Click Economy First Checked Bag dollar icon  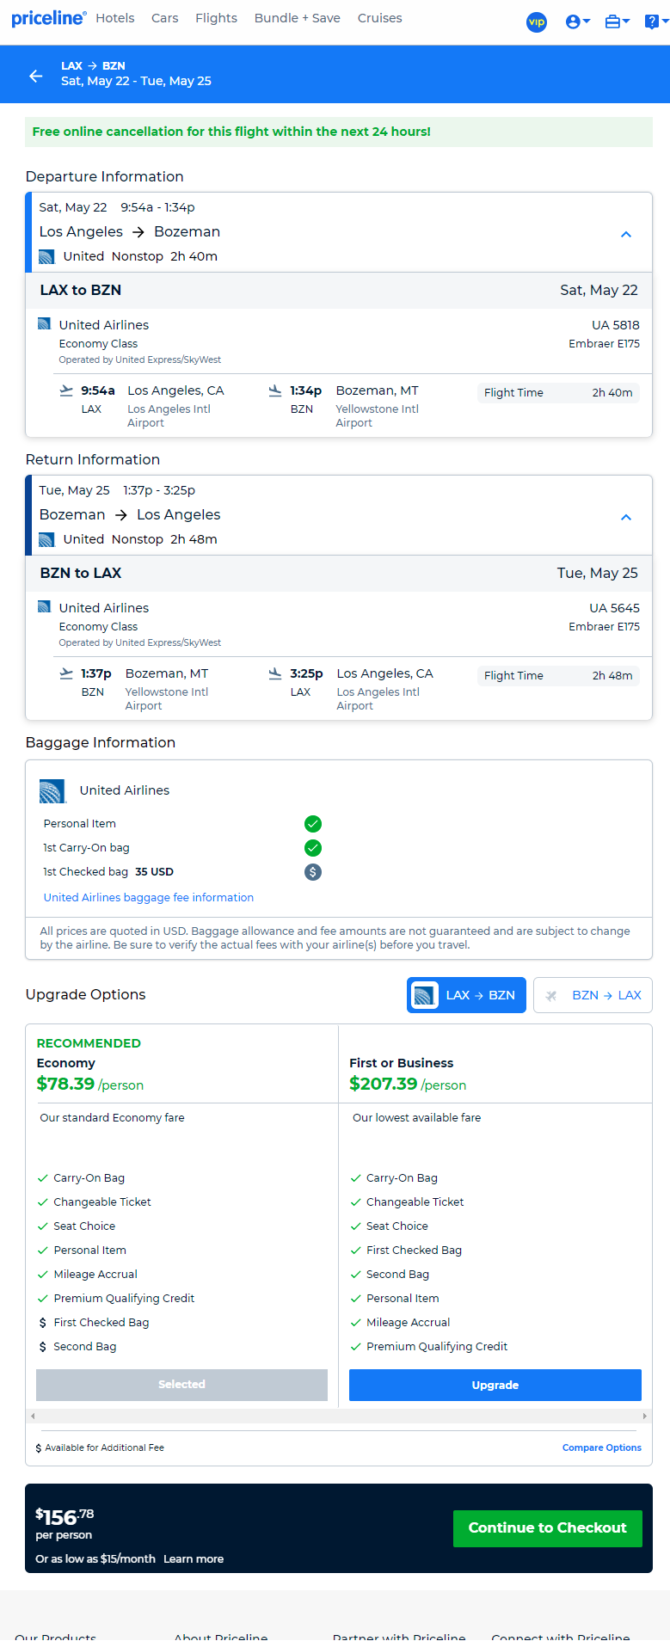[42, 1323]
